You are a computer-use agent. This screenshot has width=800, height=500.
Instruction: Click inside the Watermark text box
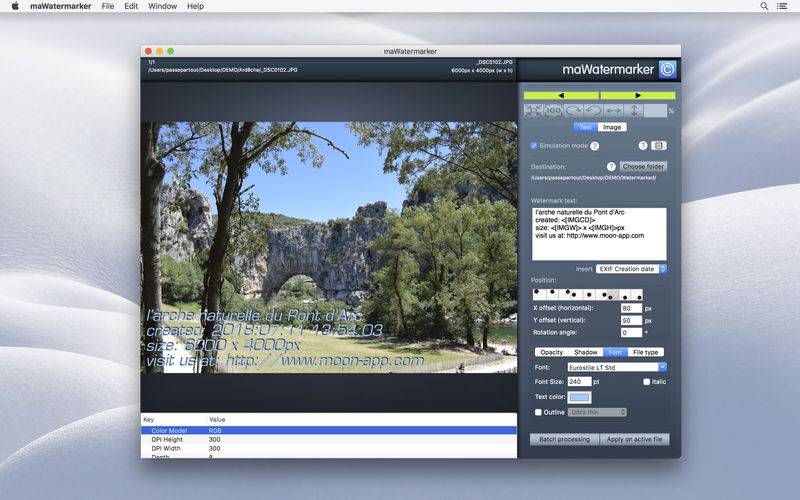pos(599,234)
